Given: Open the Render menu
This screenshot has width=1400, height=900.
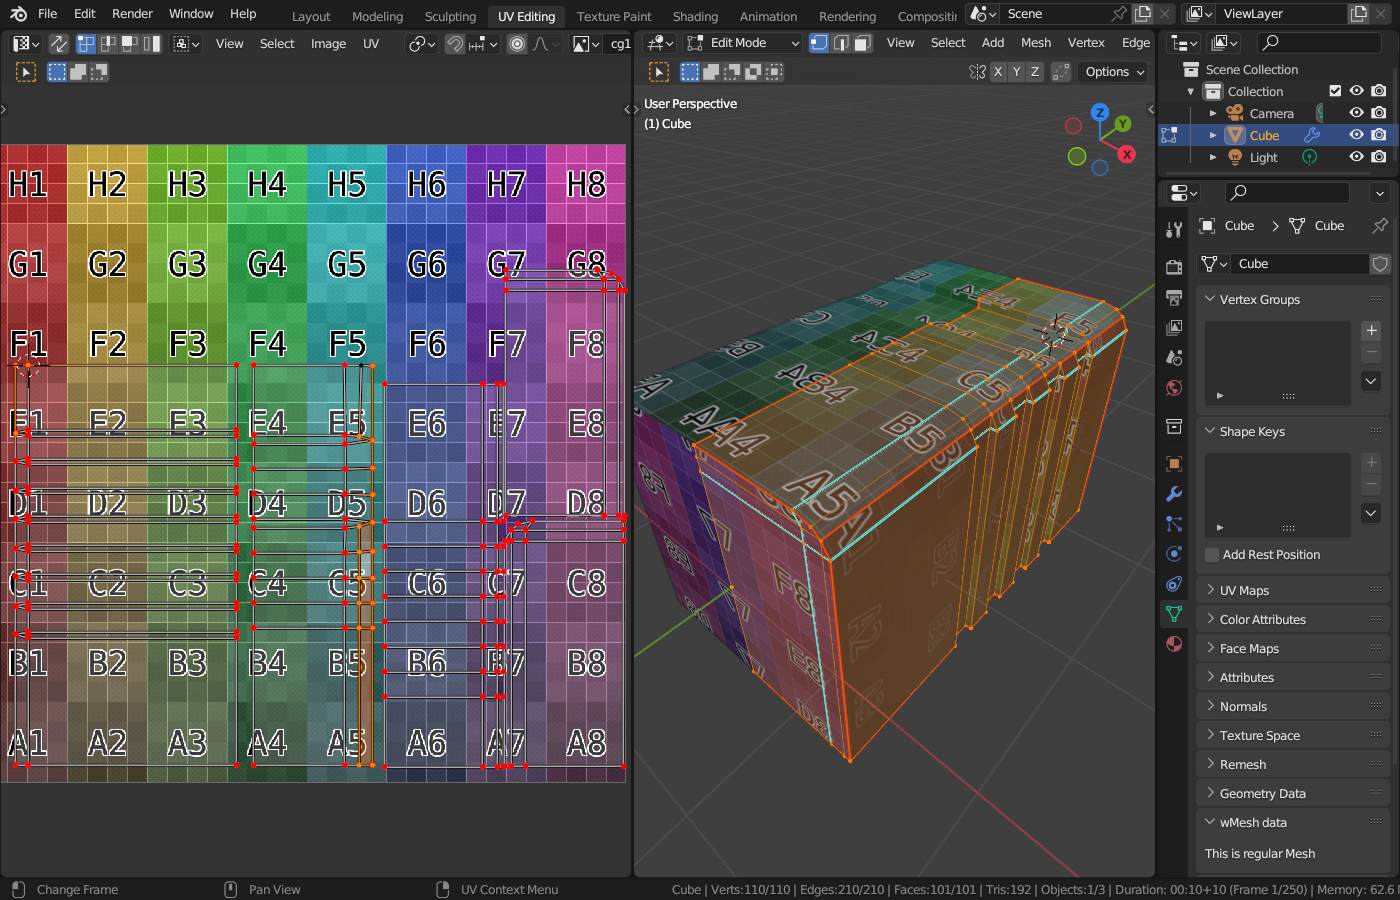Looking at the screenshot, I should pos(132,14).
